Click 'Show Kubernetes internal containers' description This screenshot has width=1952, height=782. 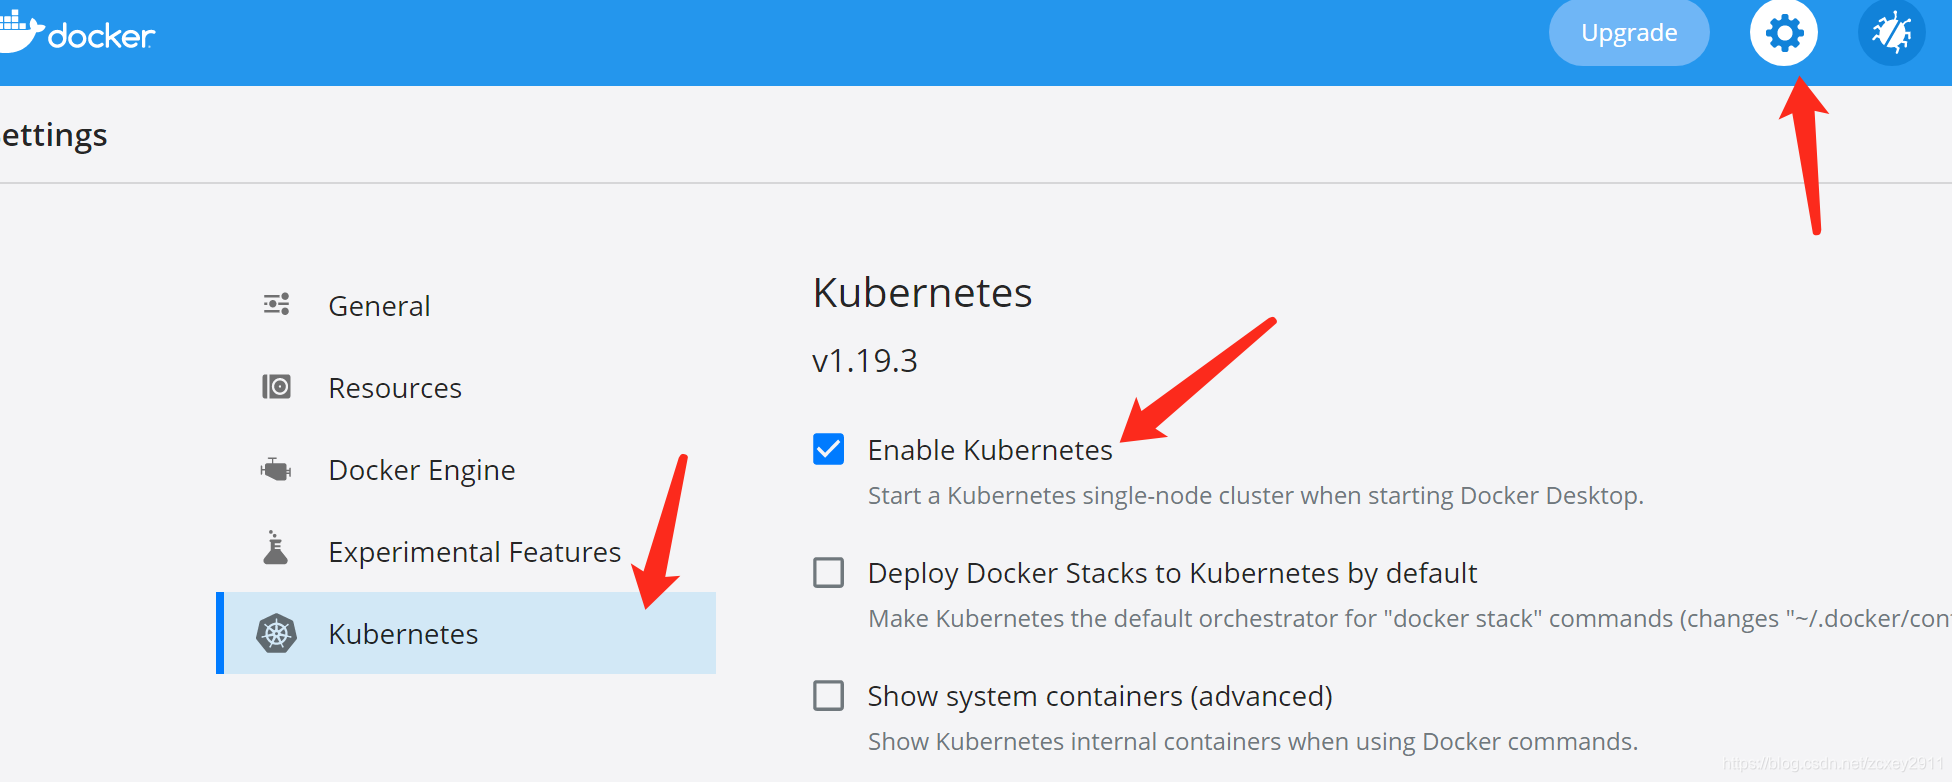pos(1253,741)
